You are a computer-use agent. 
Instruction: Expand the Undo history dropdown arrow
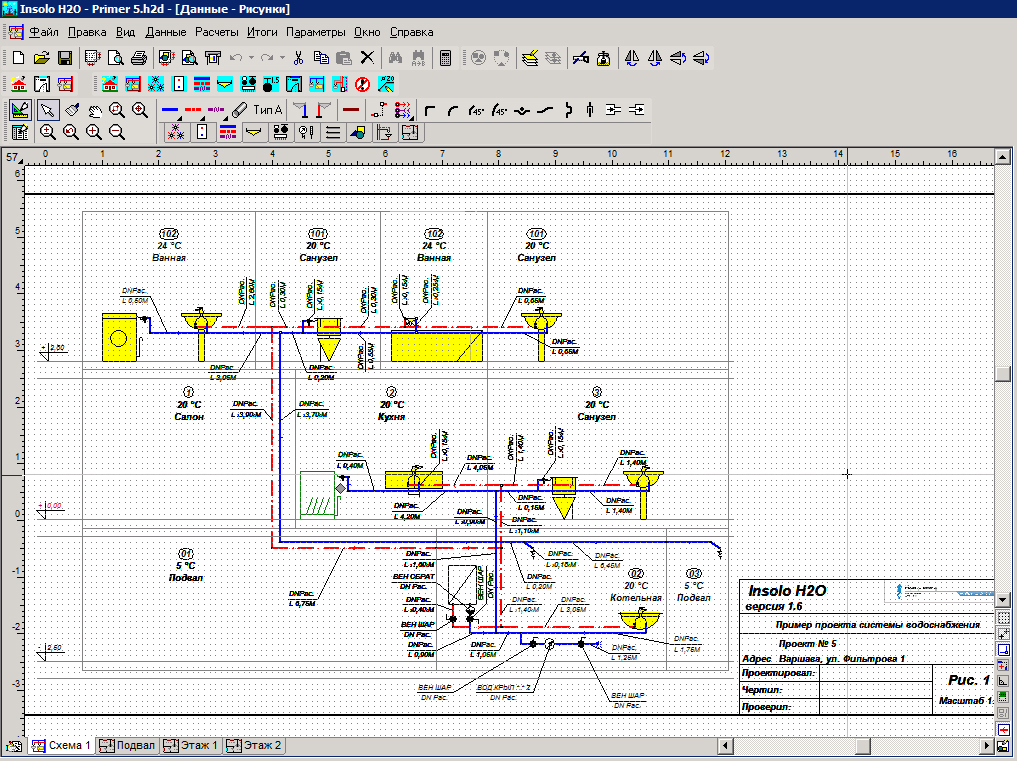[x=251, y=58]
